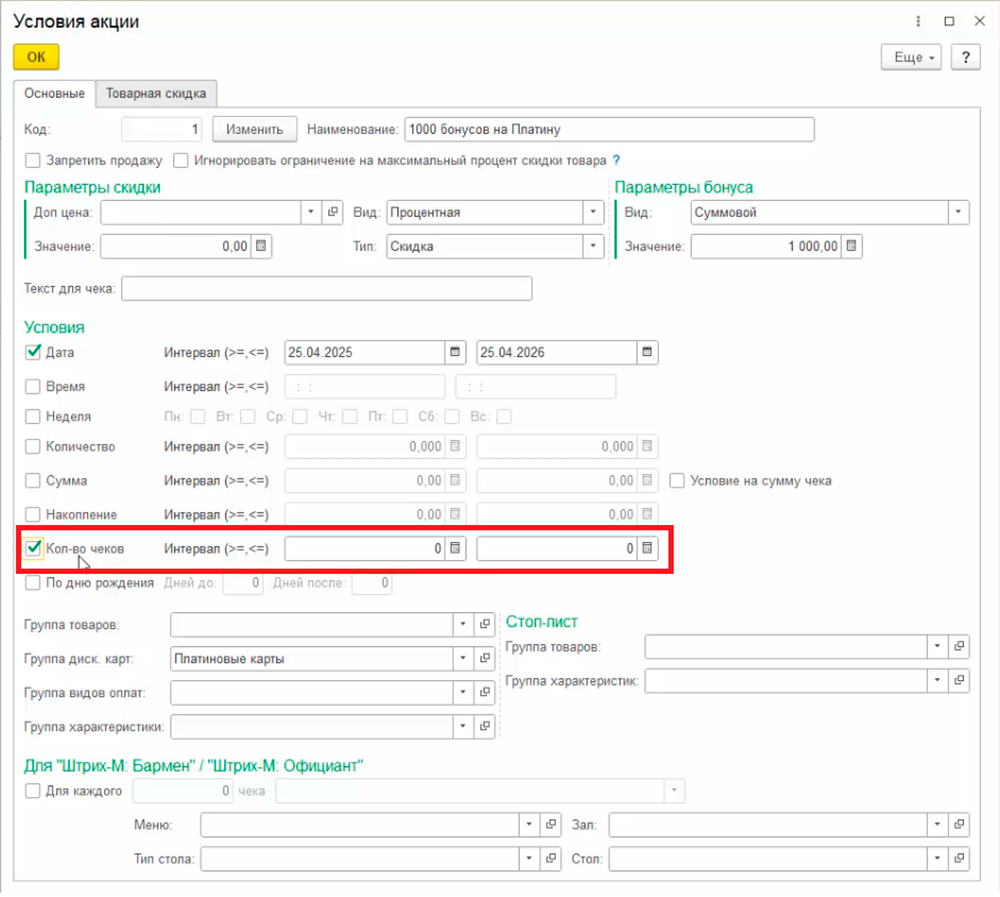Click open icon beside Стоп-лист Группа товаров

pyautogui.click(x=959, y=647)
